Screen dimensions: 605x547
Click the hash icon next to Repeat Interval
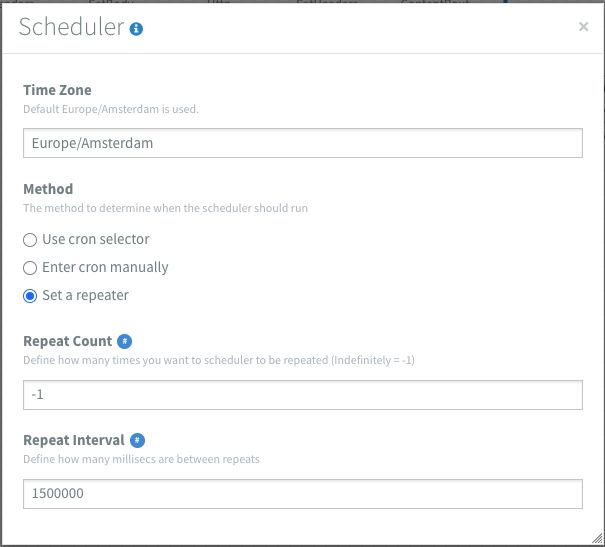[x=137, y=440]
